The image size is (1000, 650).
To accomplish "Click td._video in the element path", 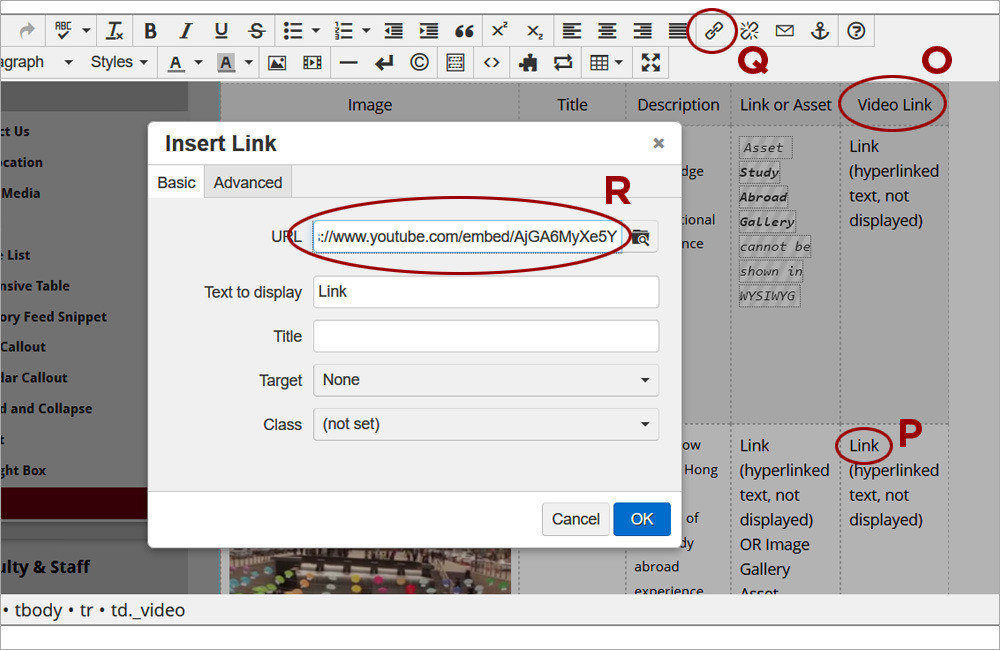I will tap(148, 610).
